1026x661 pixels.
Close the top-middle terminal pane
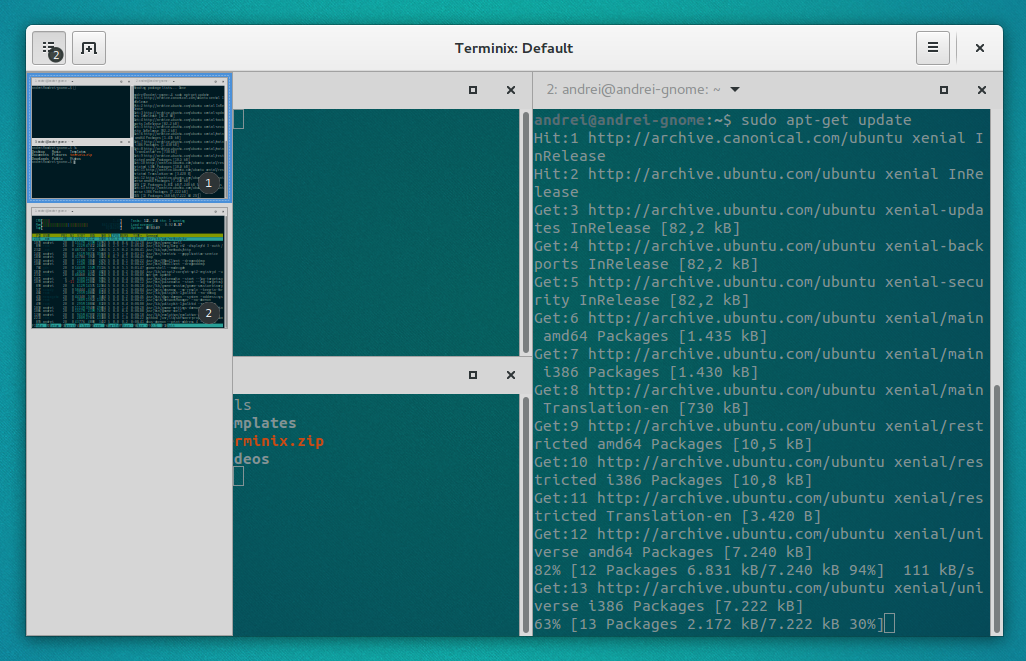tap(510, 90)
